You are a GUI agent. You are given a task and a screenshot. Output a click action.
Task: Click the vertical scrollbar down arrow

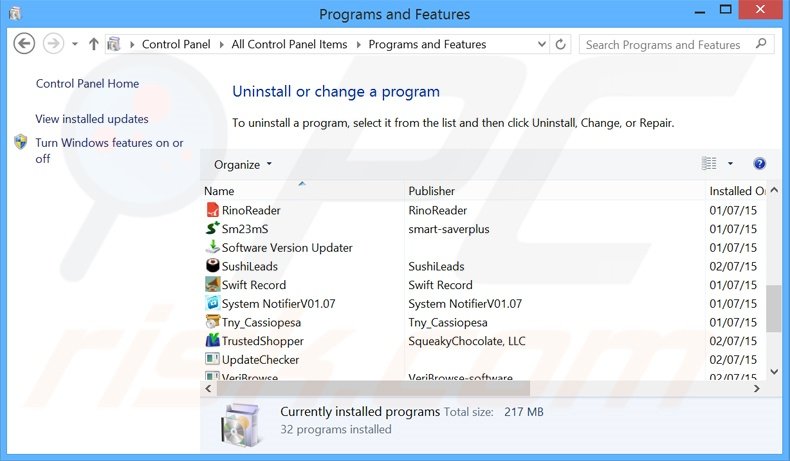pyautogui.click(x=774, y=372)
